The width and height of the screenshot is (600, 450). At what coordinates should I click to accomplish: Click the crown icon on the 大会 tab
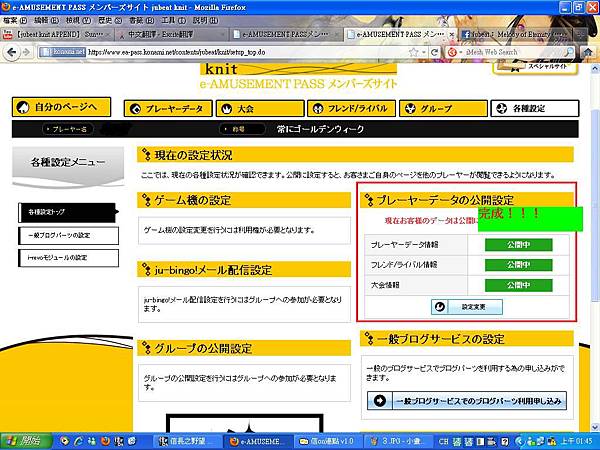coord(227,109)
